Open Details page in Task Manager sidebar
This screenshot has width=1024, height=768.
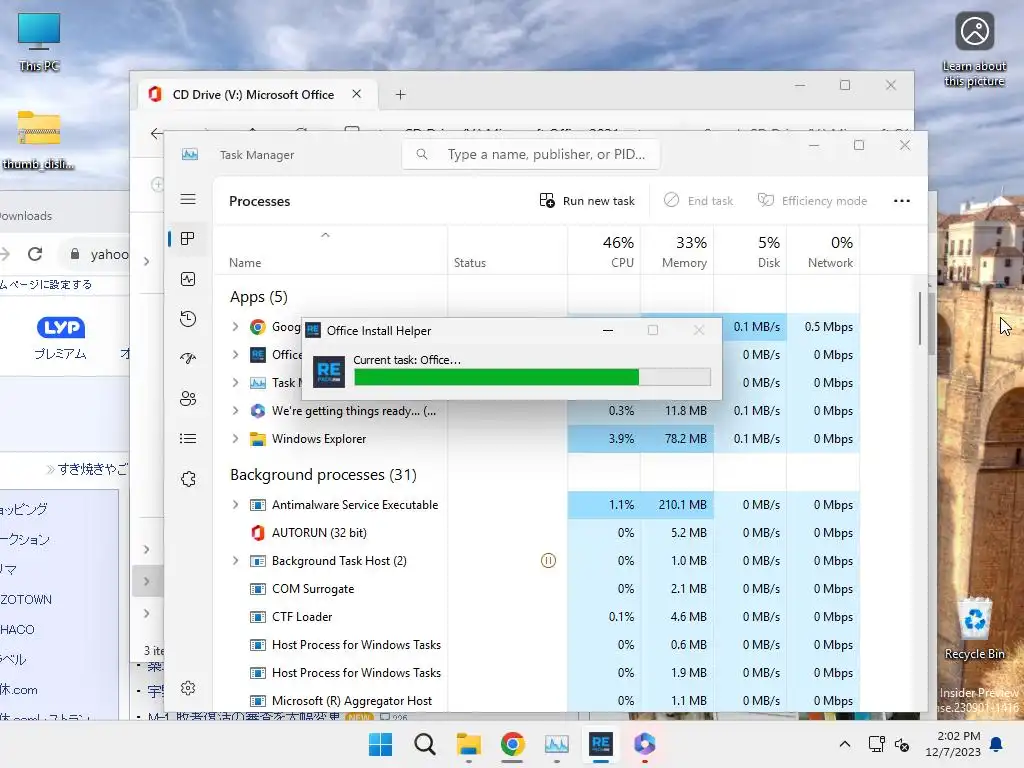(x=188, y=438)
